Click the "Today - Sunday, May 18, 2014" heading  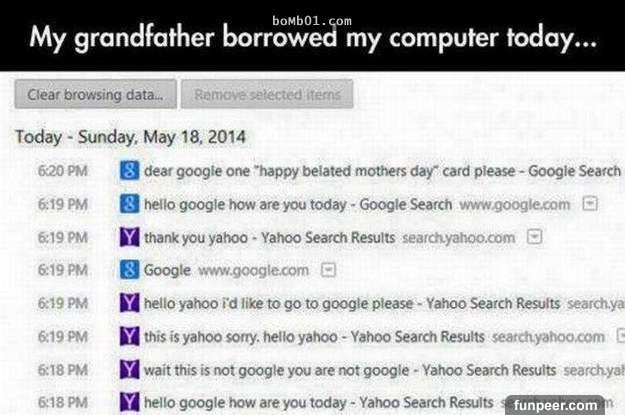coord(132,136)
